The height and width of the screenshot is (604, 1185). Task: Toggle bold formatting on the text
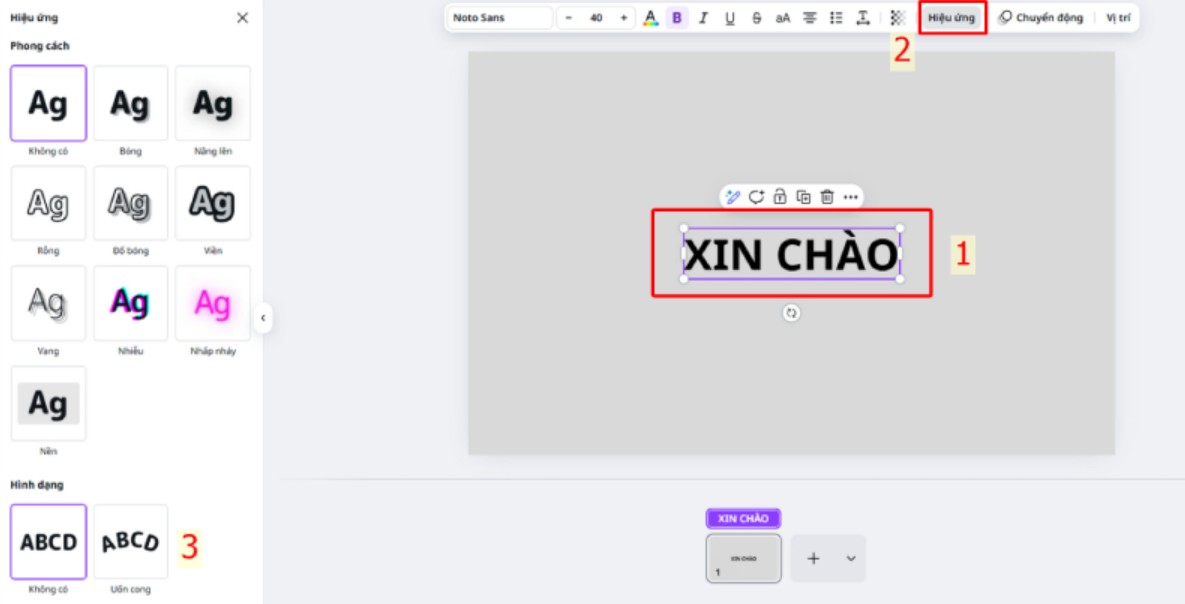click(677, 18)
